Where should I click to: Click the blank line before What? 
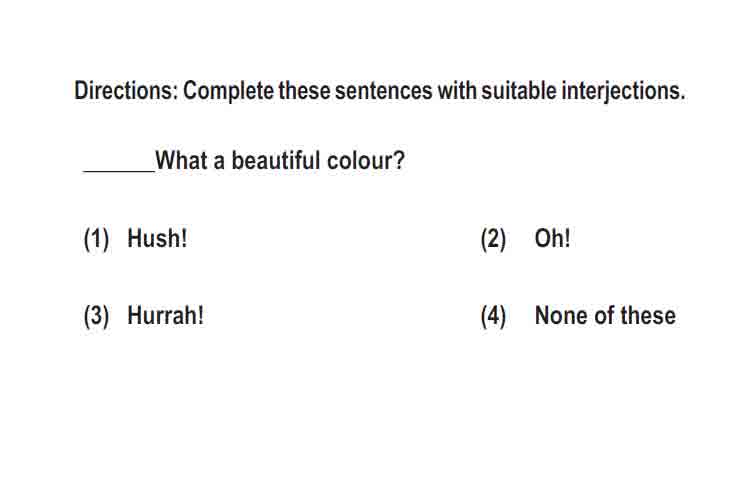(119, 169)
